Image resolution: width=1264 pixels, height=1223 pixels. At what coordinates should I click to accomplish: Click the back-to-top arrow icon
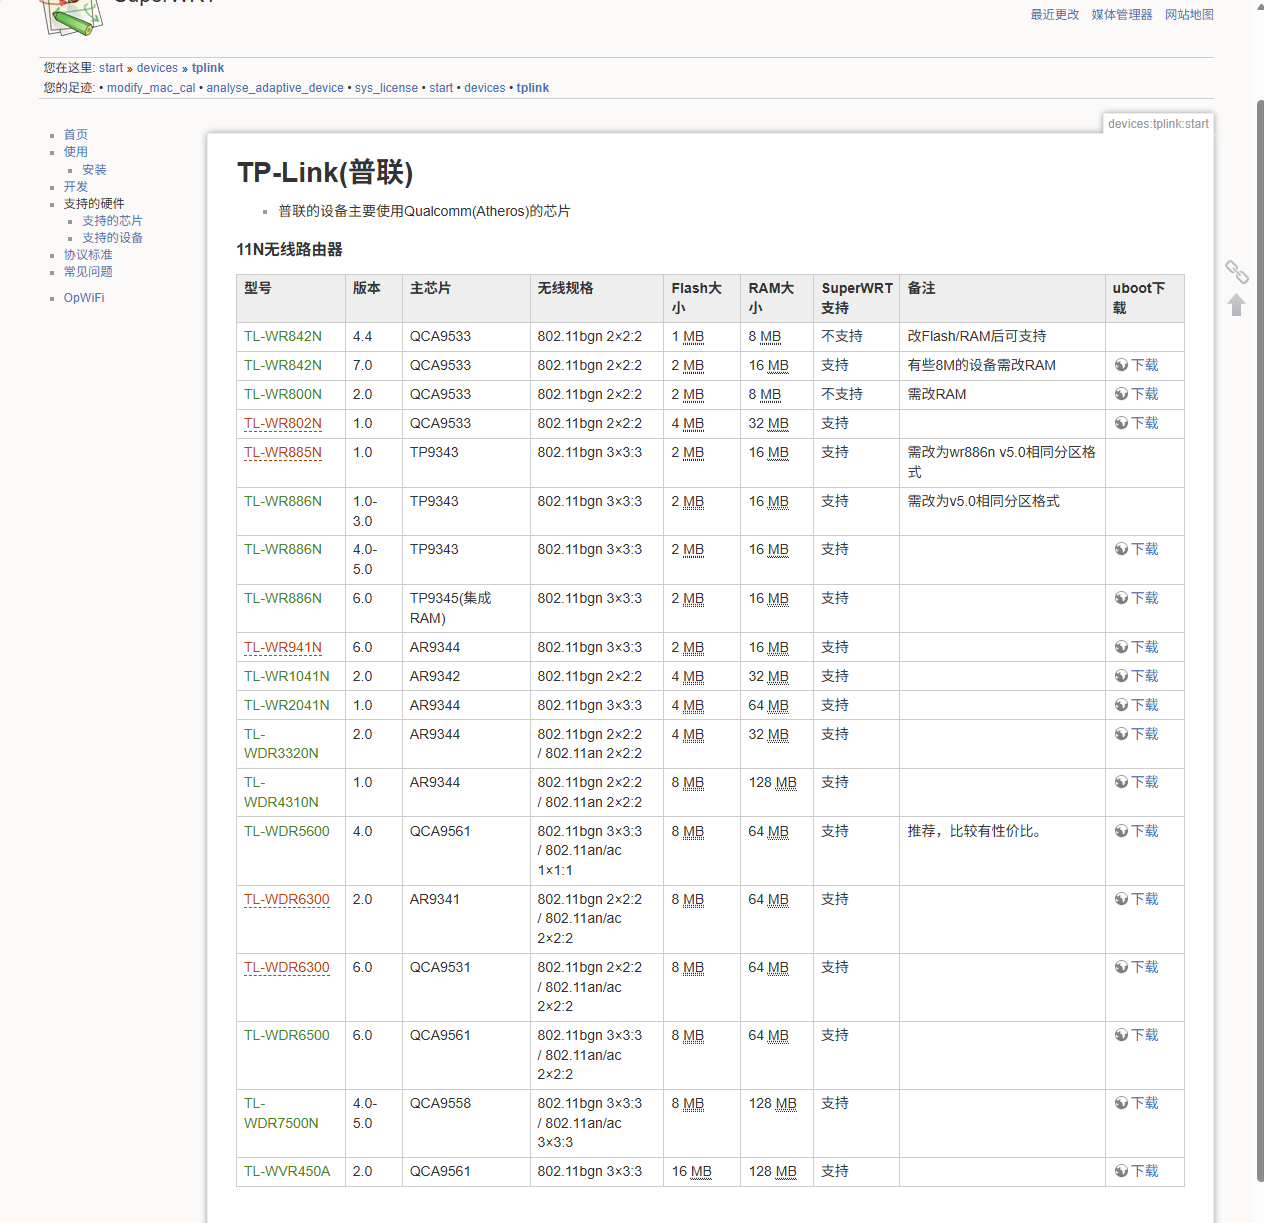tap(1237, 305)
